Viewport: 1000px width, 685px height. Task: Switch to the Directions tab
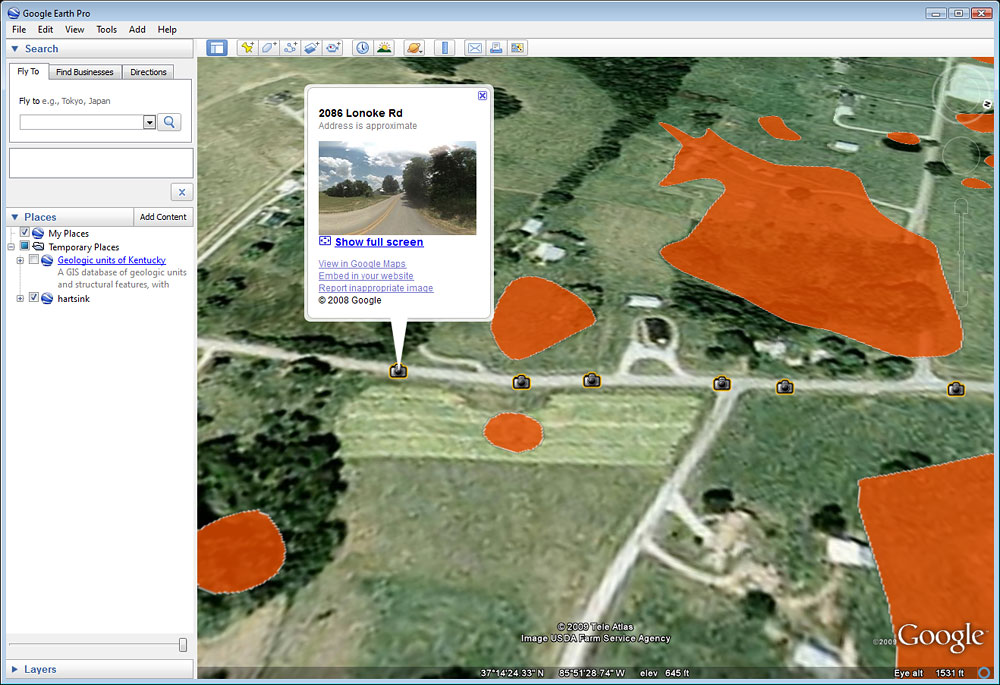tap(148, 72)
